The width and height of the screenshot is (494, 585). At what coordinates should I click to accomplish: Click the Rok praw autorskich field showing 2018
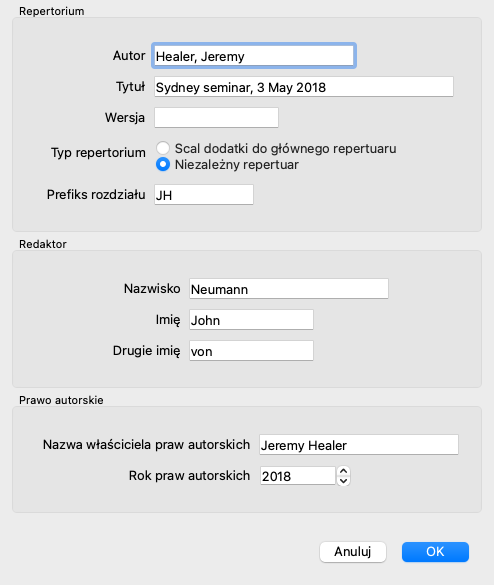[x=298, y=476]
